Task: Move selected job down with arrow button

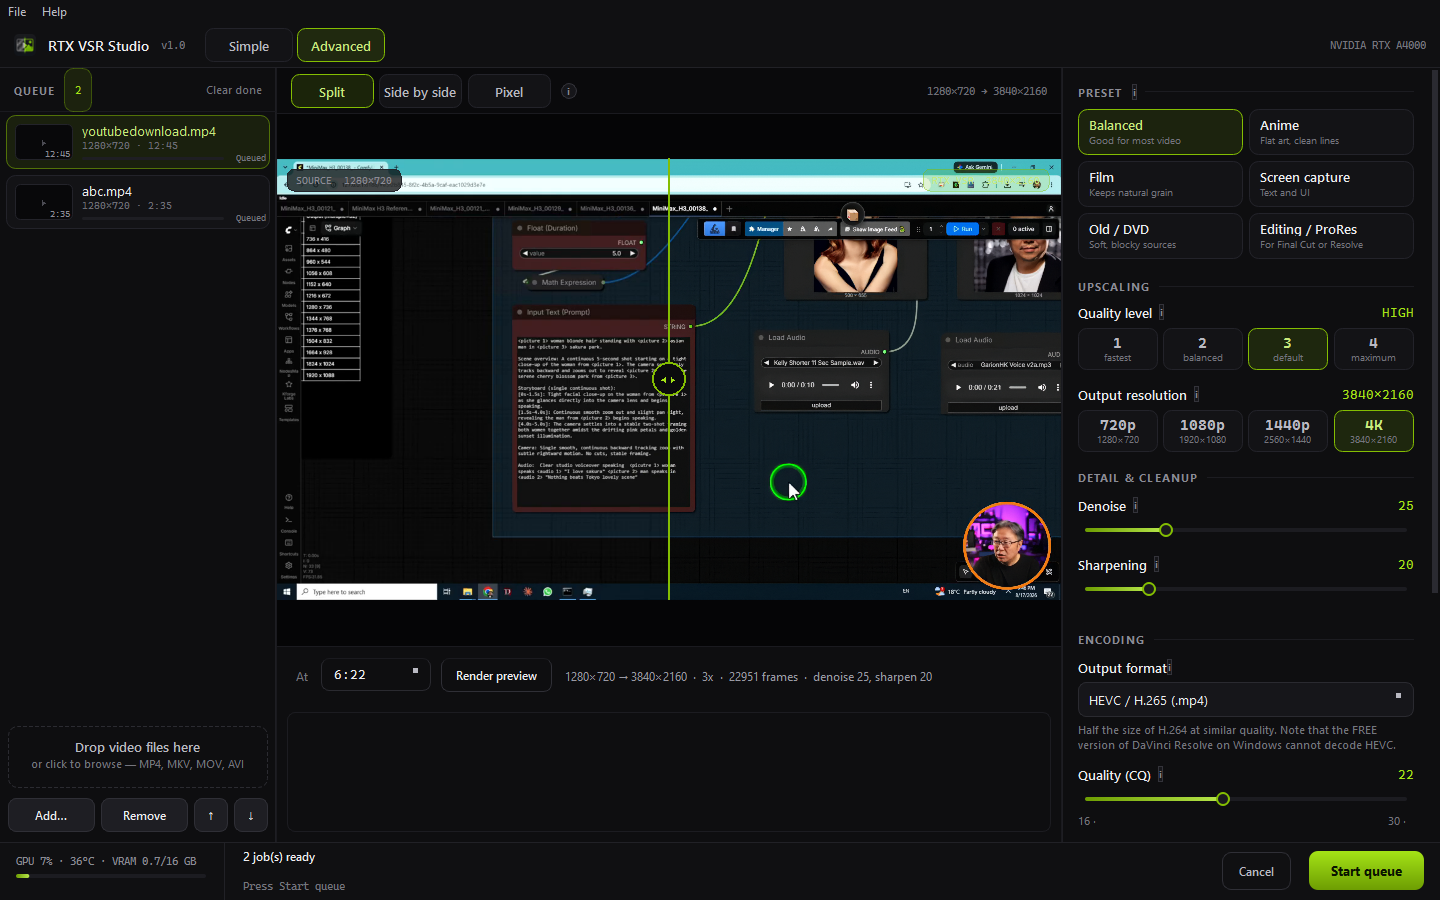Action: tap(251, 815)
